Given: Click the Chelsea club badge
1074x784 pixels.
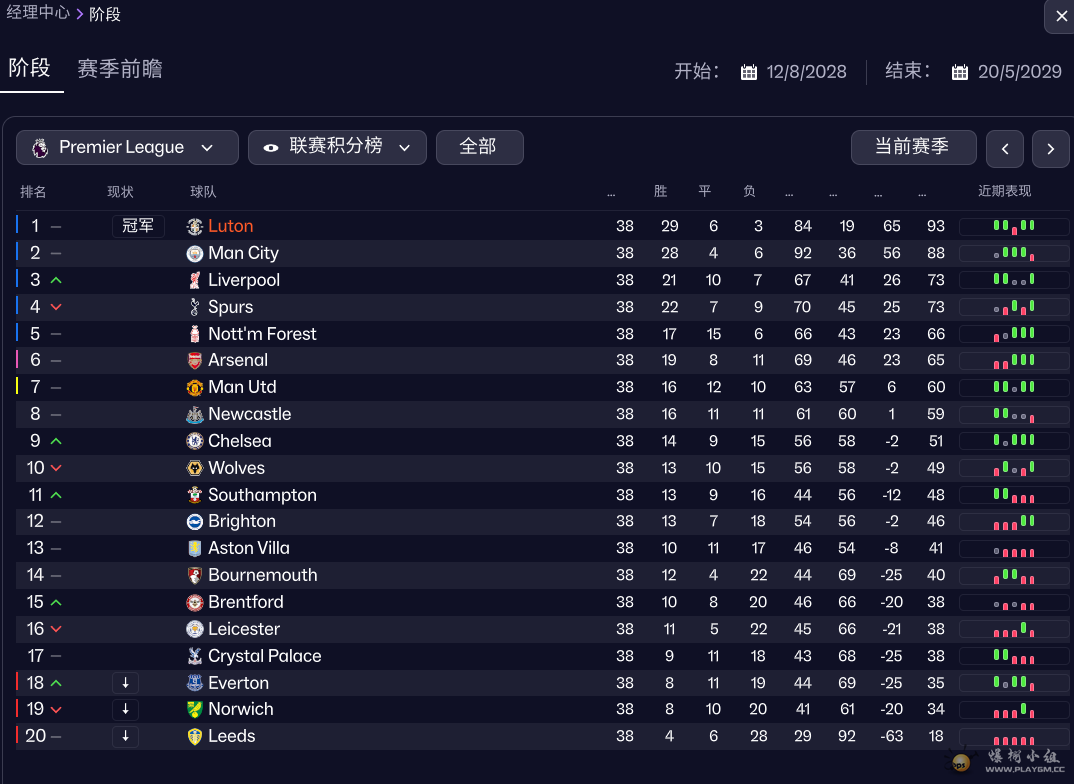Looking at the screenshot, I should point(195,441).
